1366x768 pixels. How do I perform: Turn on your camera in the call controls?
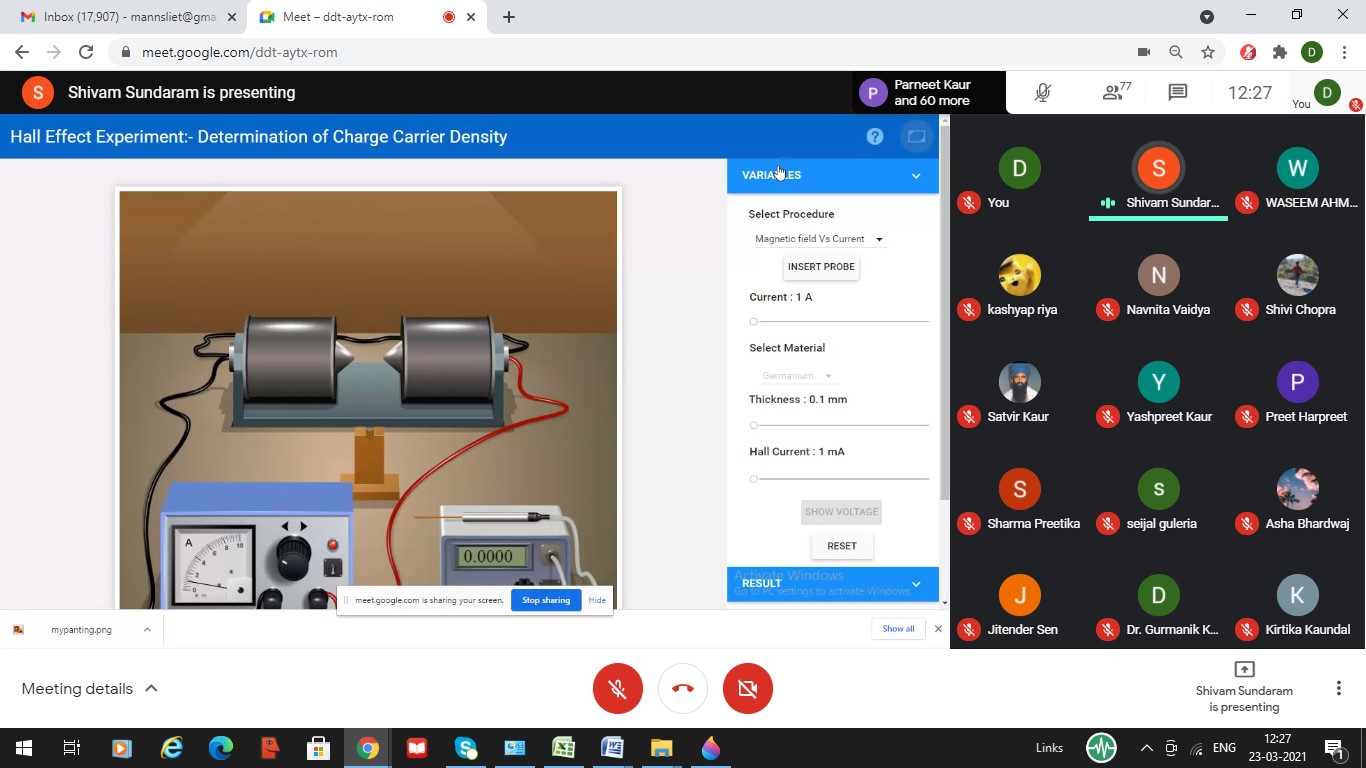(x=747, y=688)
